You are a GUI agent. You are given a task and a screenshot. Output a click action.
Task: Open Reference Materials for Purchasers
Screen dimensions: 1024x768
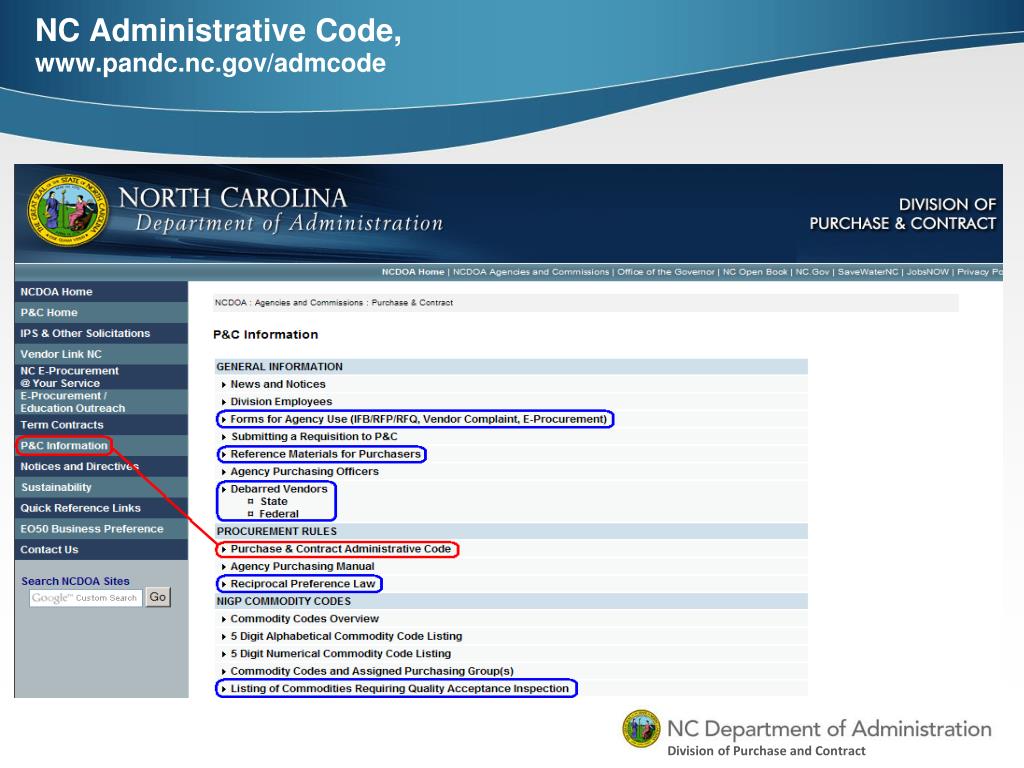325,454
